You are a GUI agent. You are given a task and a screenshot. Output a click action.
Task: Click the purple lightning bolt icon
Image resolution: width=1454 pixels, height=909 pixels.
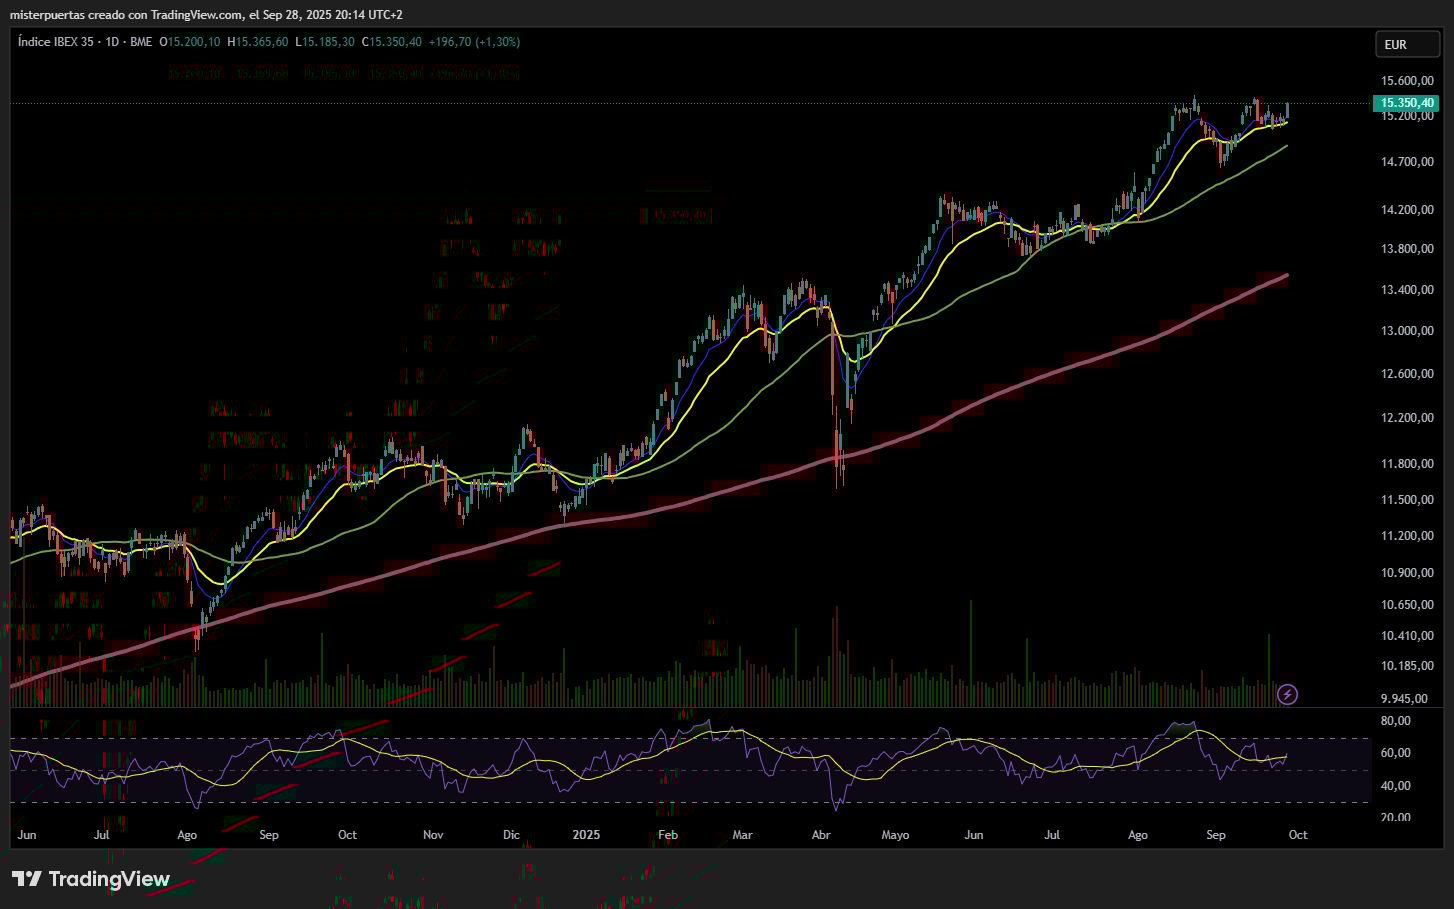pos(1288,694)
